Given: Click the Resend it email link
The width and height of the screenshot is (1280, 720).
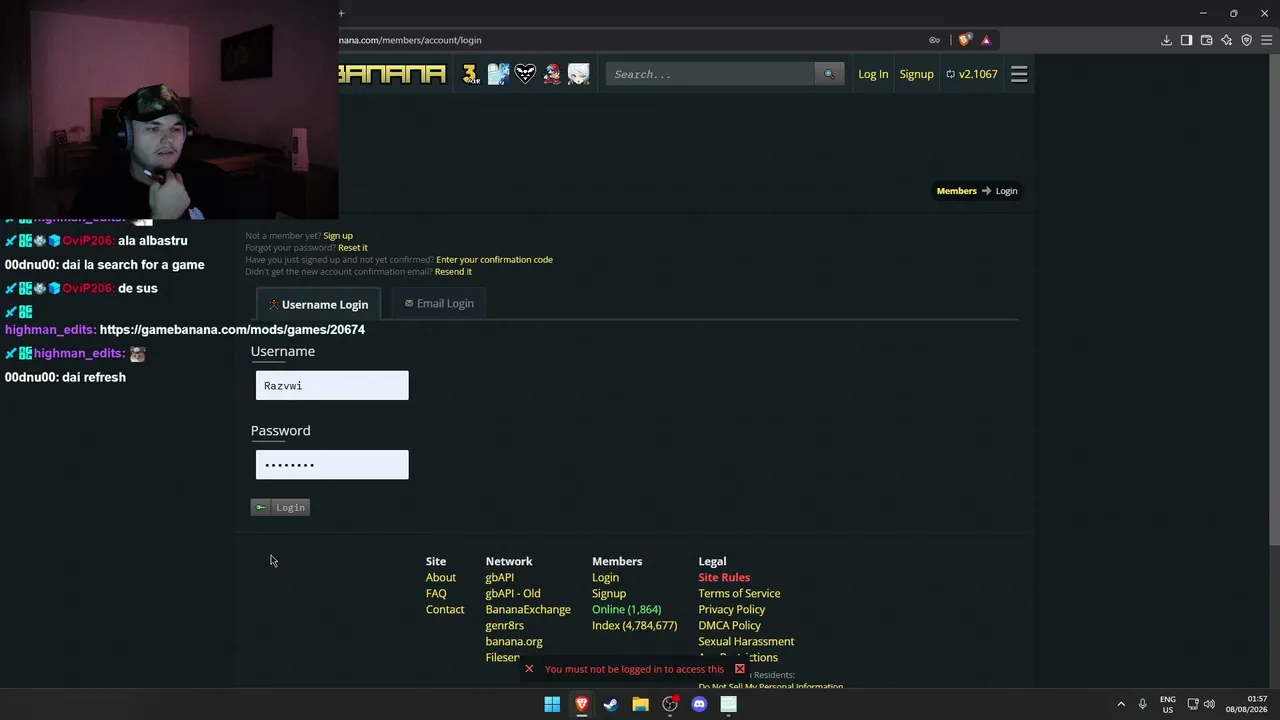Looking at the screenshot, I should (x=453, y=272).
